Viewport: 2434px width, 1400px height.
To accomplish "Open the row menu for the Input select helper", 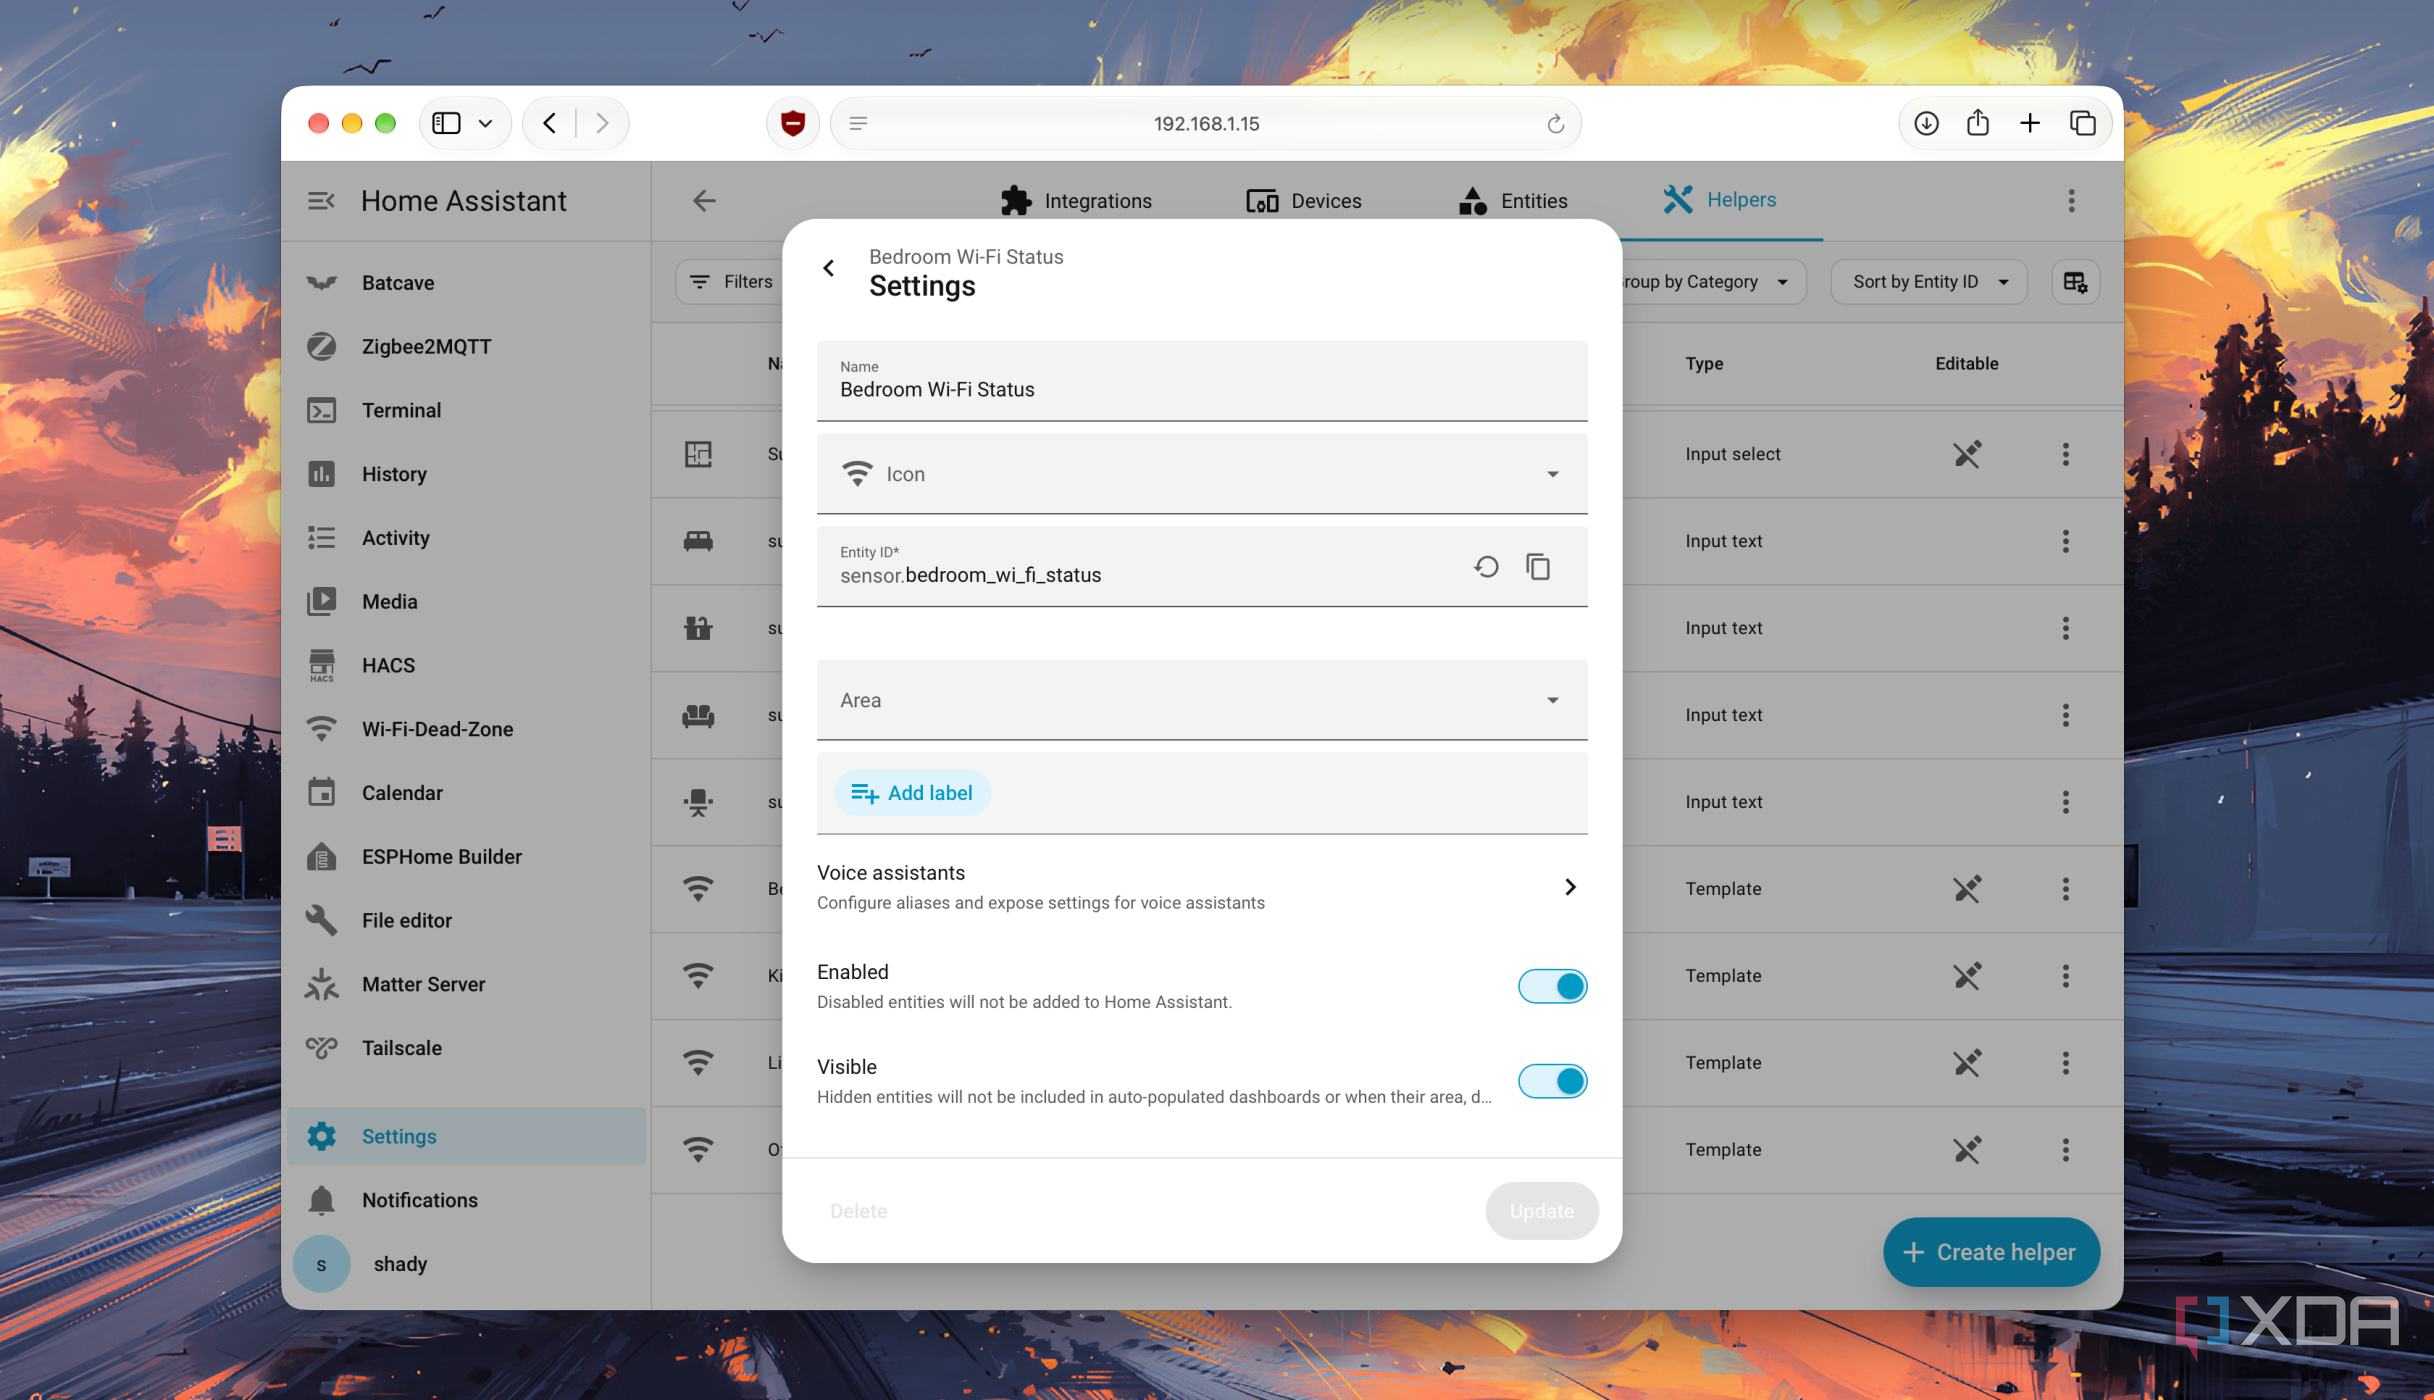I will (2065, 454).
